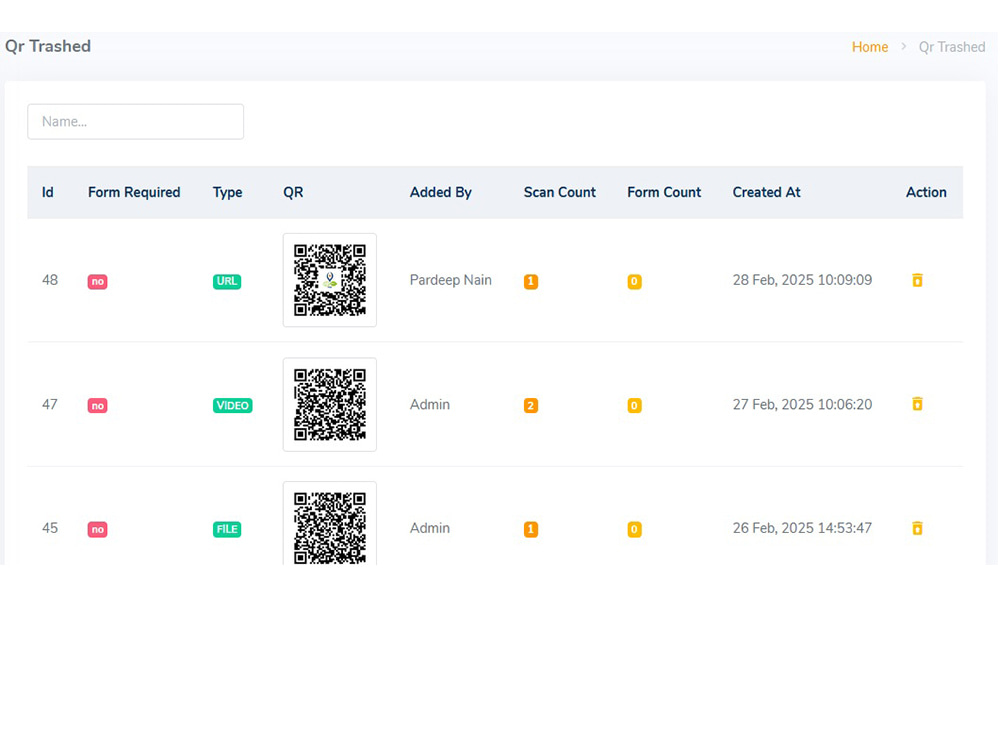Image resolution: width=1000 pixels, height=750 pixels.
Task: Click the FILE type badge
Action: [227, 529]
